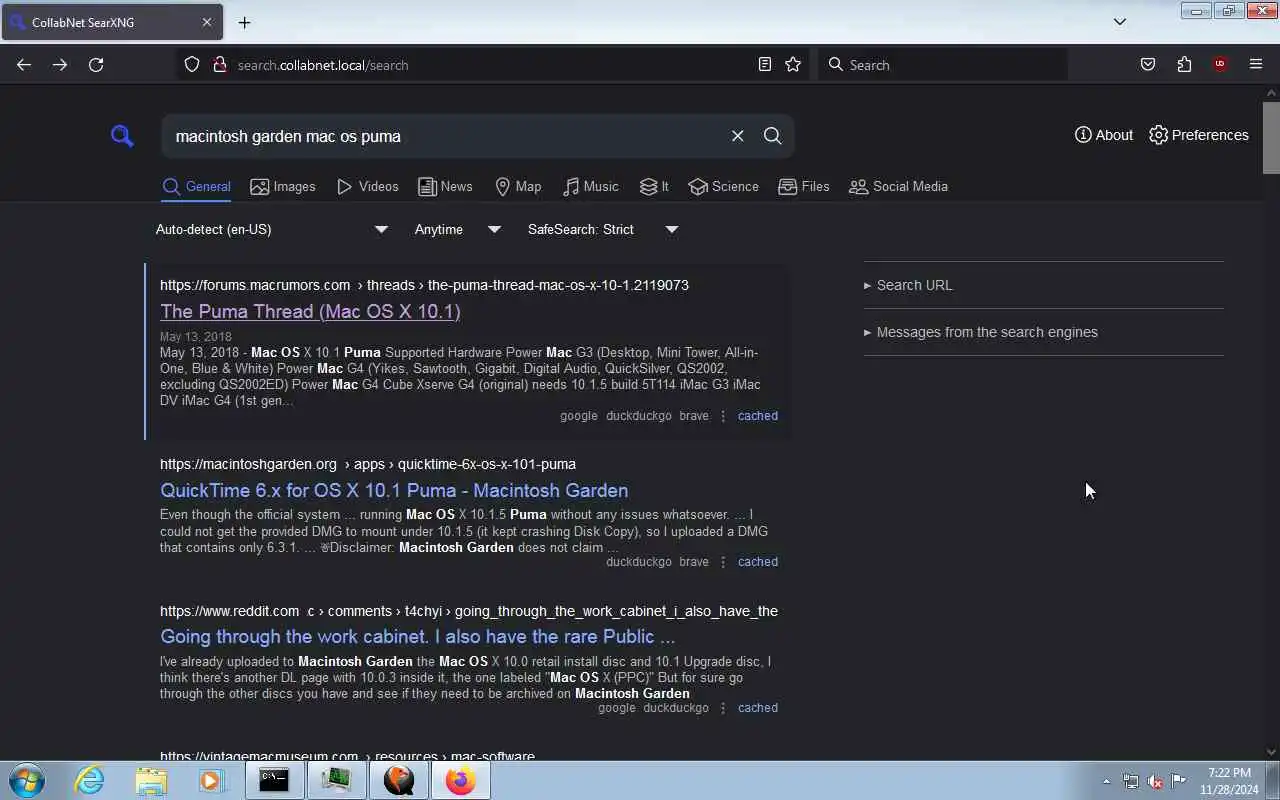Open a new tab with the plus button
Viewport: 1280px width, 800px height.
244,22
